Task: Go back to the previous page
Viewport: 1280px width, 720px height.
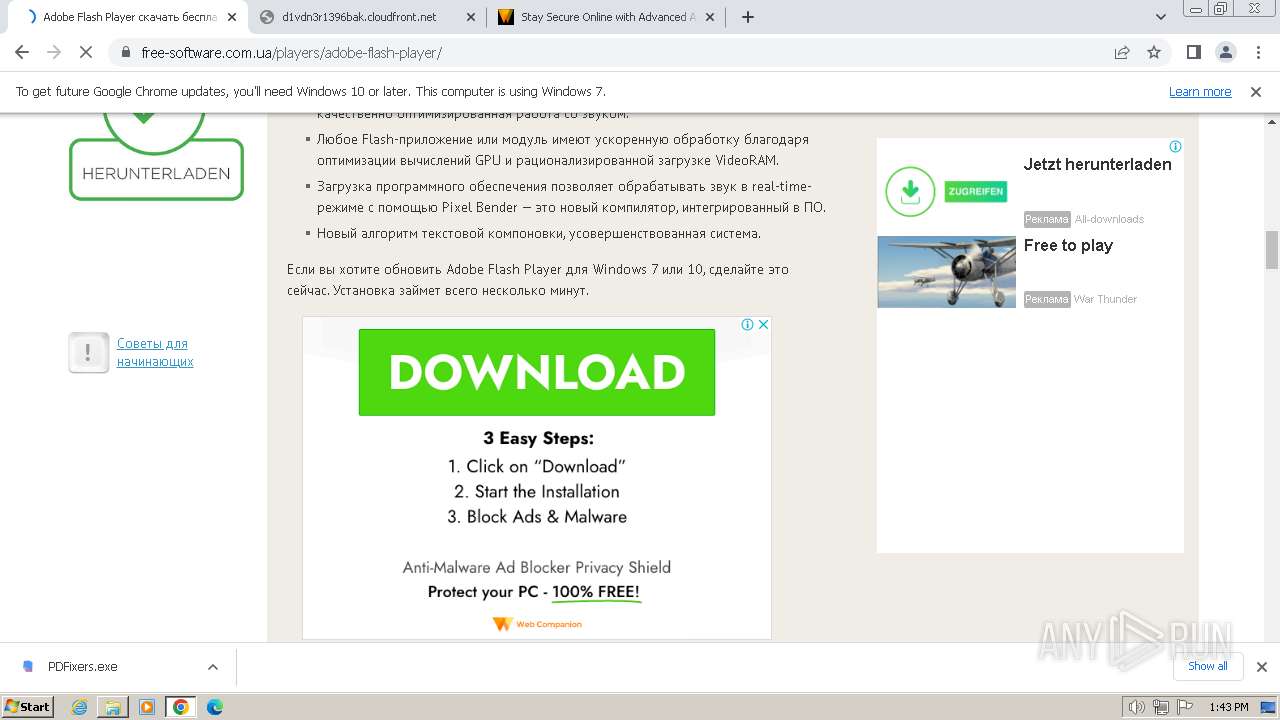Action: pyautogui.click(x=22, y=52)
